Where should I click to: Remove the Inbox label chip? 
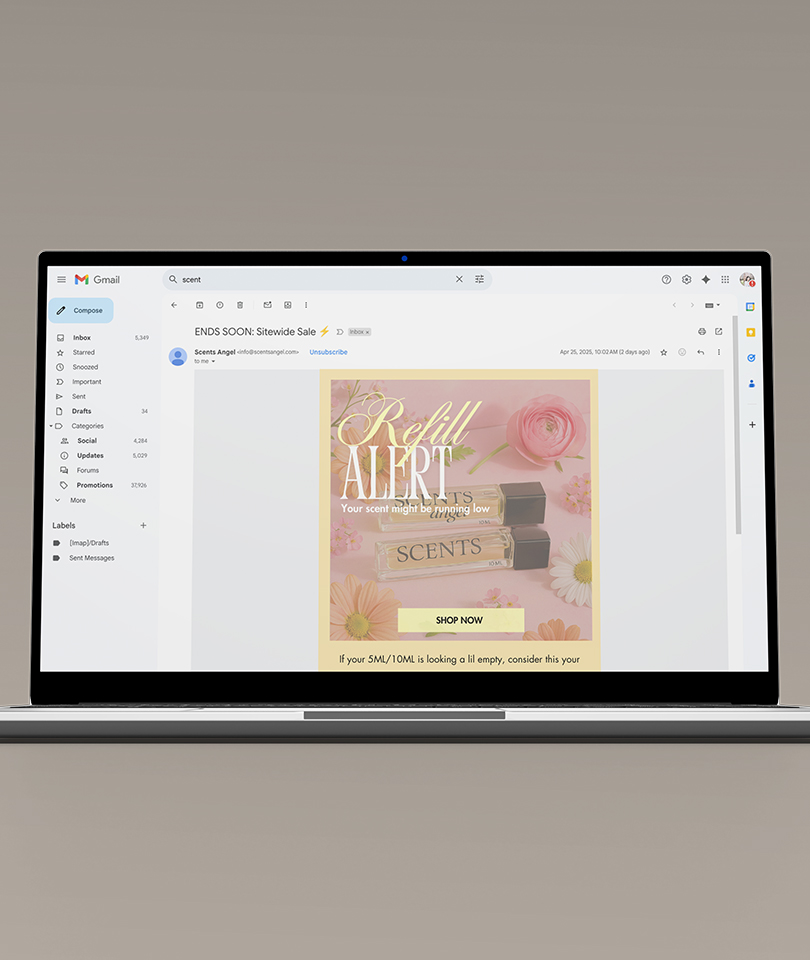click(x=367, y=332)
